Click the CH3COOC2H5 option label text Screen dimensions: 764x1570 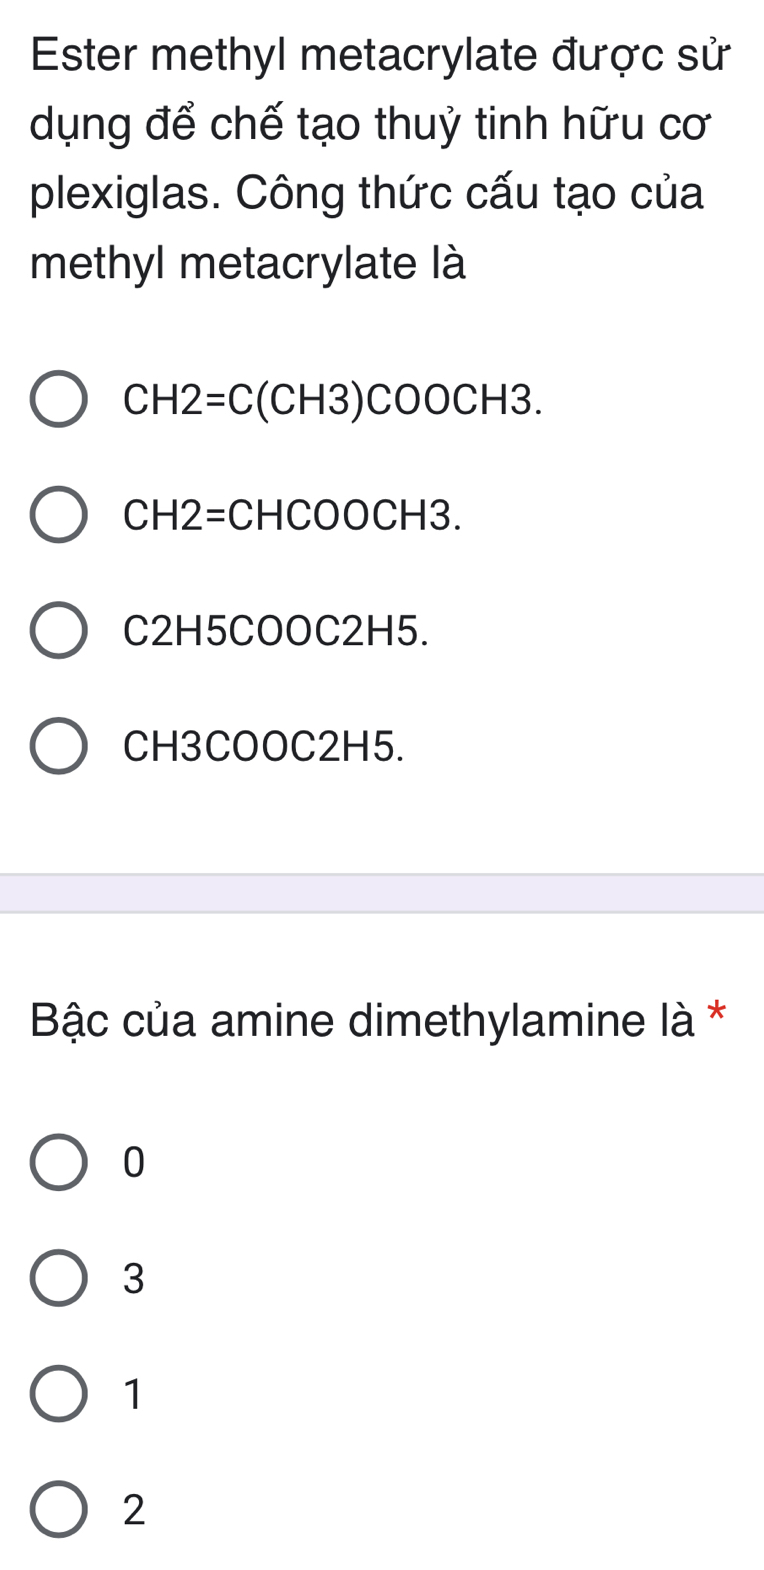(x=264, y=747)
